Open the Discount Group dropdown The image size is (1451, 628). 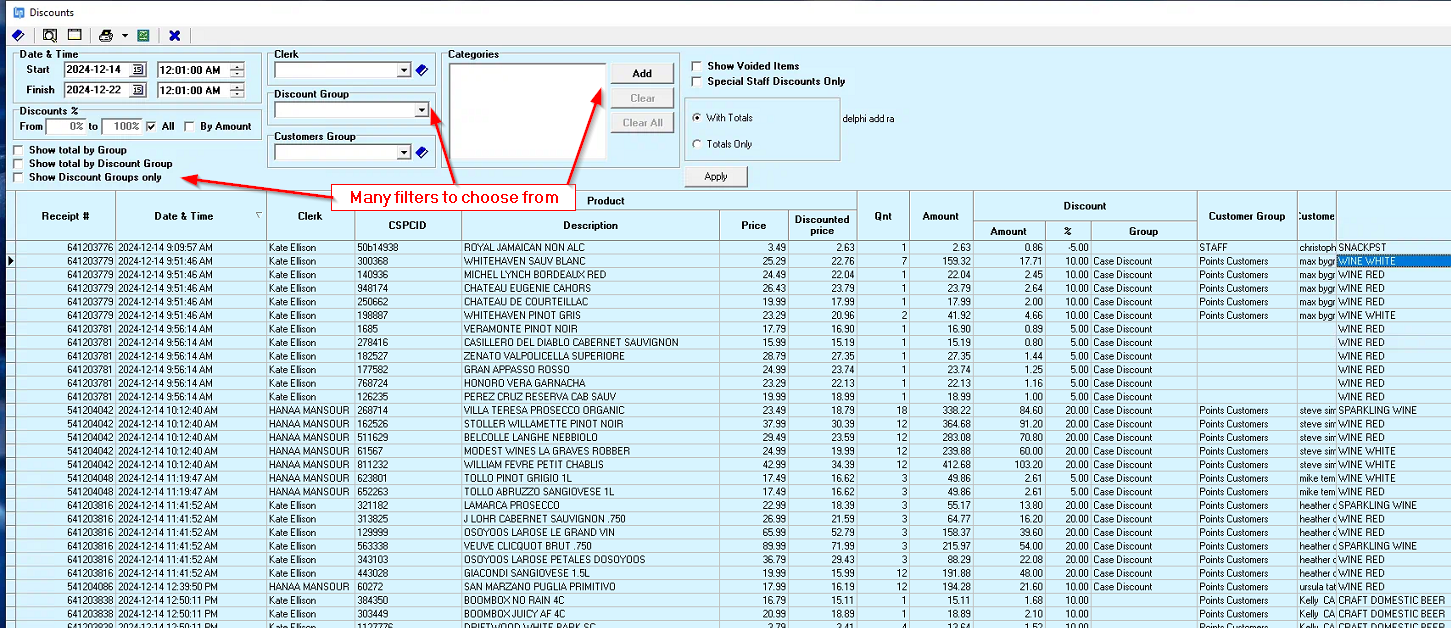(x=422, y=110)
